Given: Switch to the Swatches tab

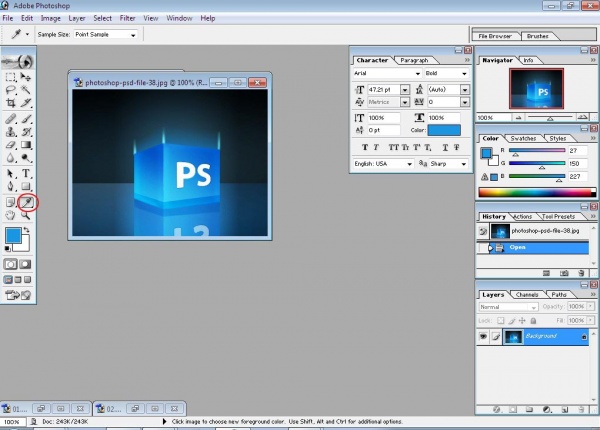Looking at the screenshot, I should [x=523, y=138].
